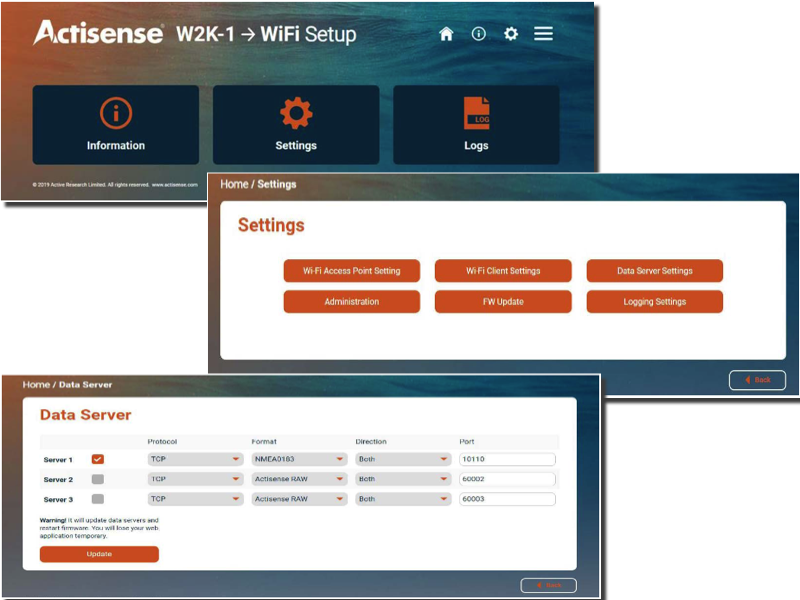Open Server 1 Format dropdown showing NMEA0183
This screenshot has height=600, width=800.
pos(299,459)
